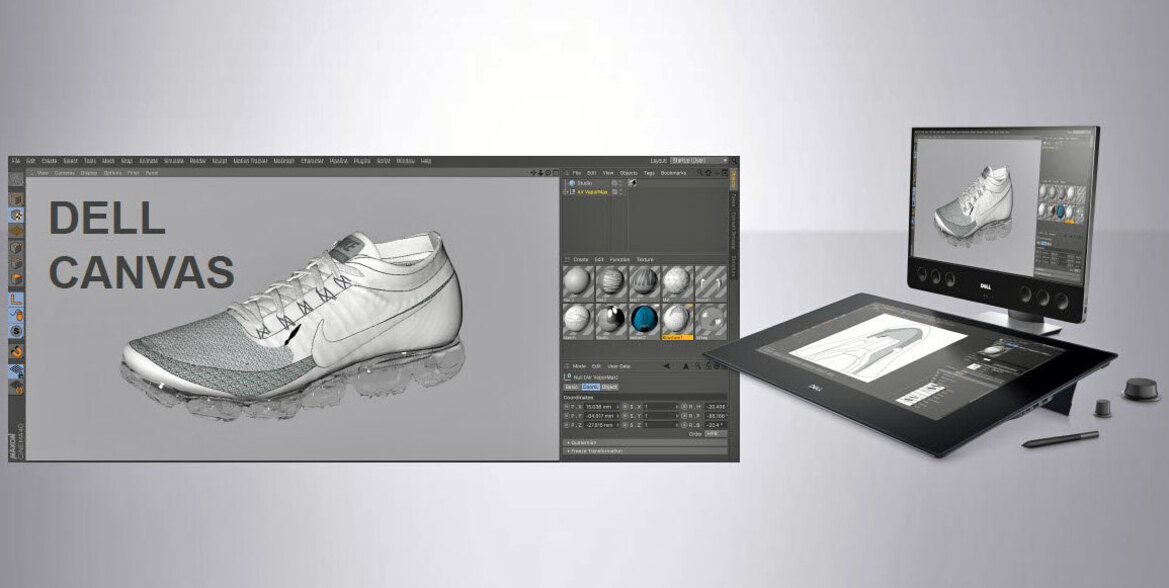
Task: Open the Material Manager Function menu
Action: [620, 259]
